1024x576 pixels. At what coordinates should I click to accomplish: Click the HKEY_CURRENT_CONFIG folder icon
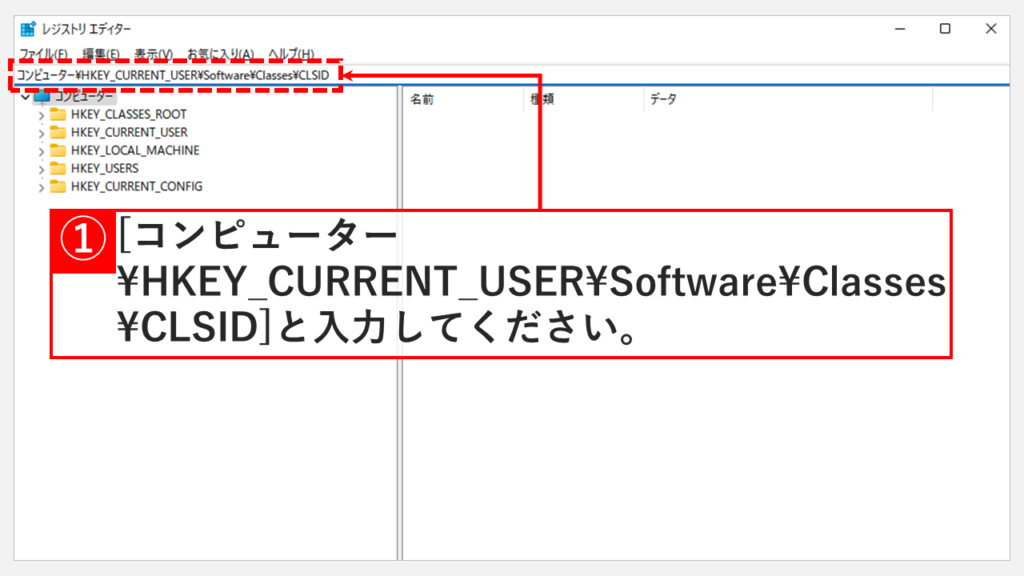coord(58,187)
